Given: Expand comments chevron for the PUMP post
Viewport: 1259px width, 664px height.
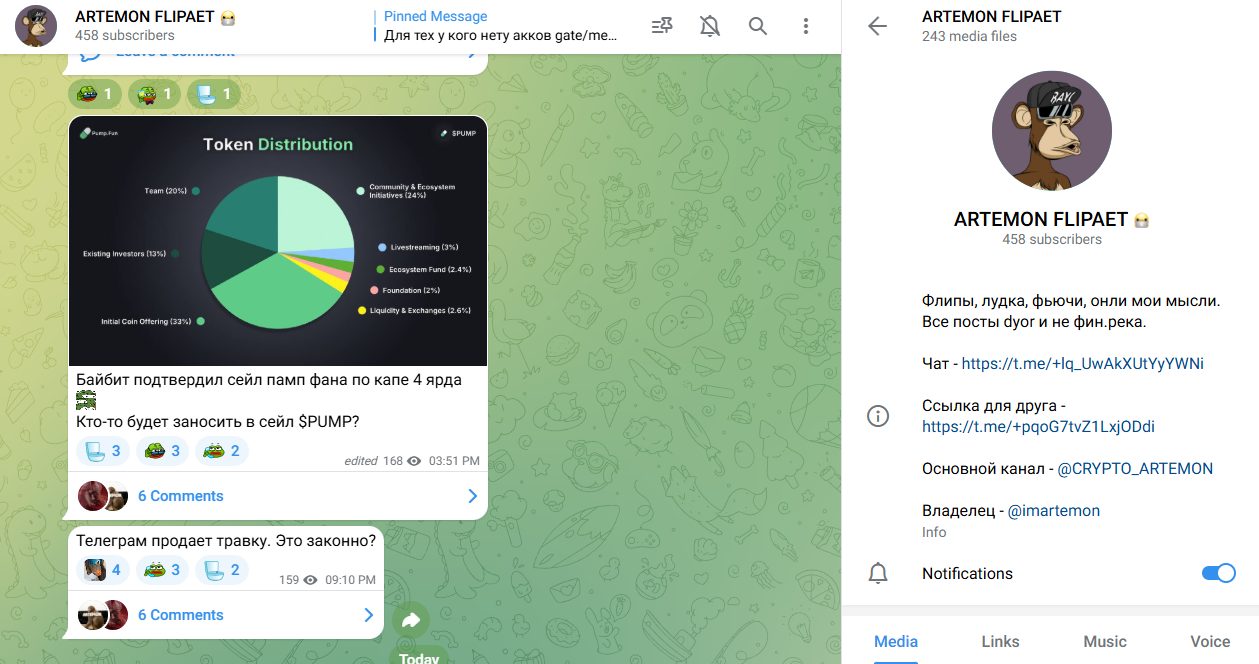Looking at the screenshot, I should pos(473,496).
